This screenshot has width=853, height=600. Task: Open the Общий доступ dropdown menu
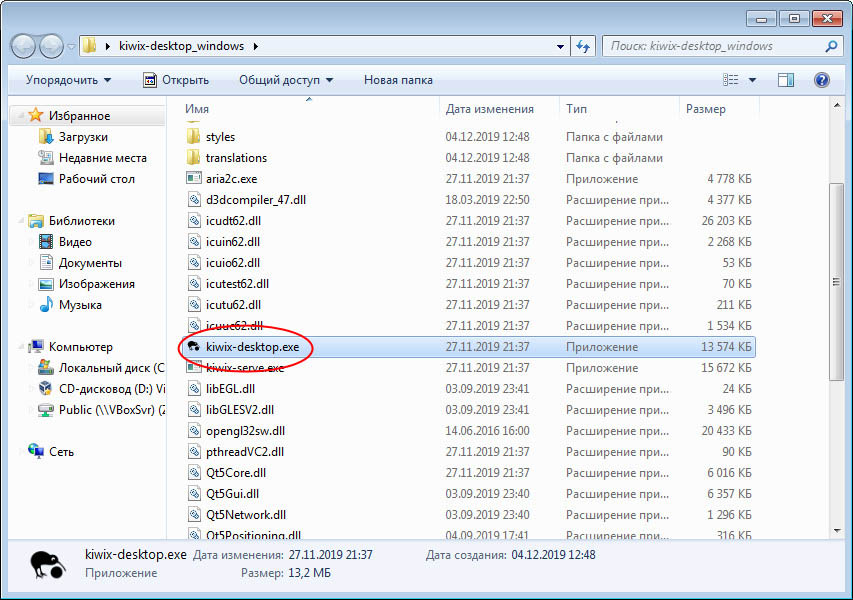pyautogui.click(x=286, y=80)
